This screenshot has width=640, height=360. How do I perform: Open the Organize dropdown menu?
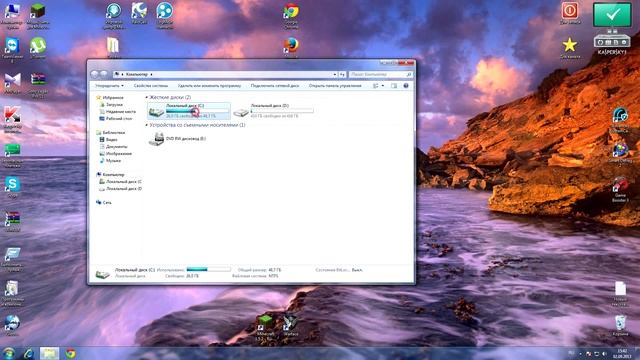[109, 86]
